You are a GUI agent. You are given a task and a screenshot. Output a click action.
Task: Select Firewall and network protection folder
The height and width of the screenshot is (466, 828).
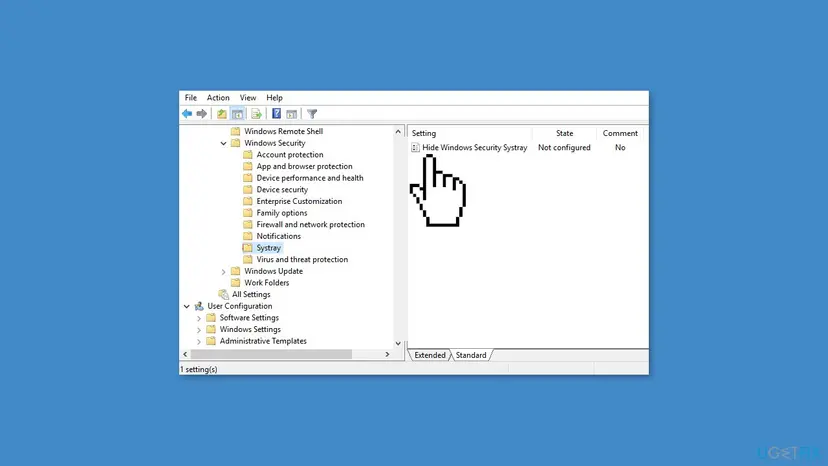tap(310, 225)
